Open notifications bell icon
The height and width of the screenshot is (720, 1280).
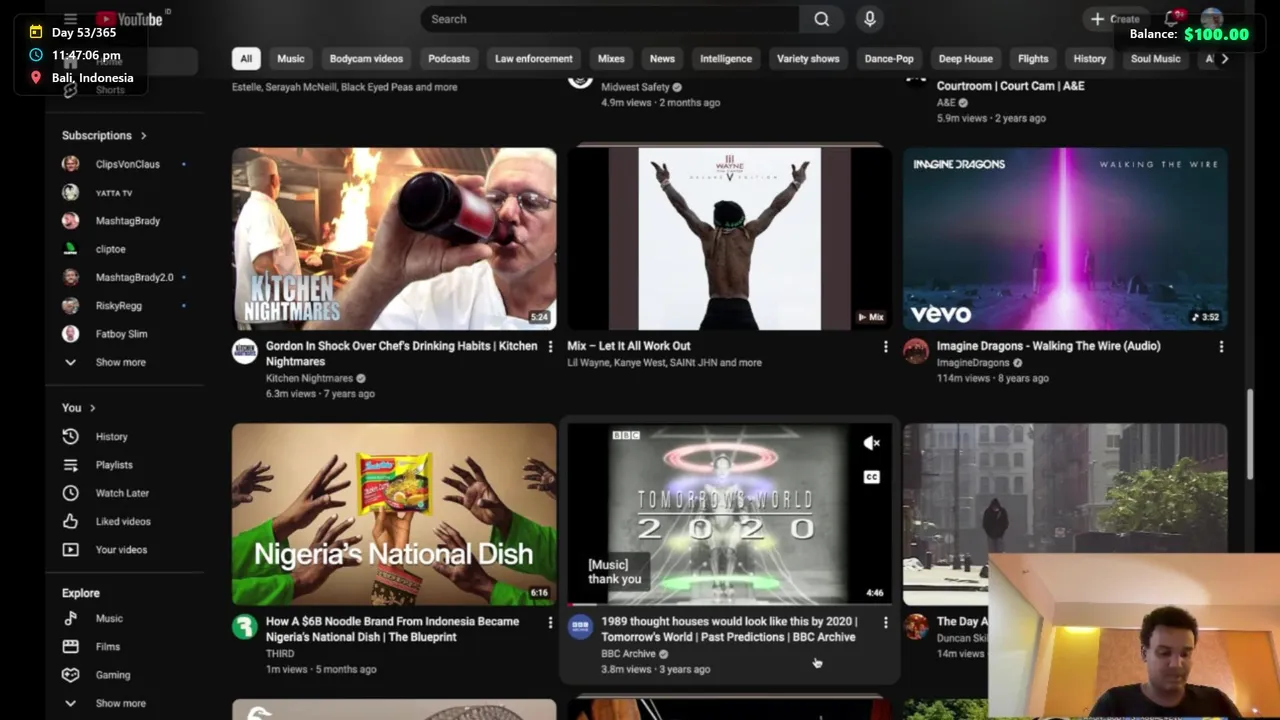coord(1171,19)
